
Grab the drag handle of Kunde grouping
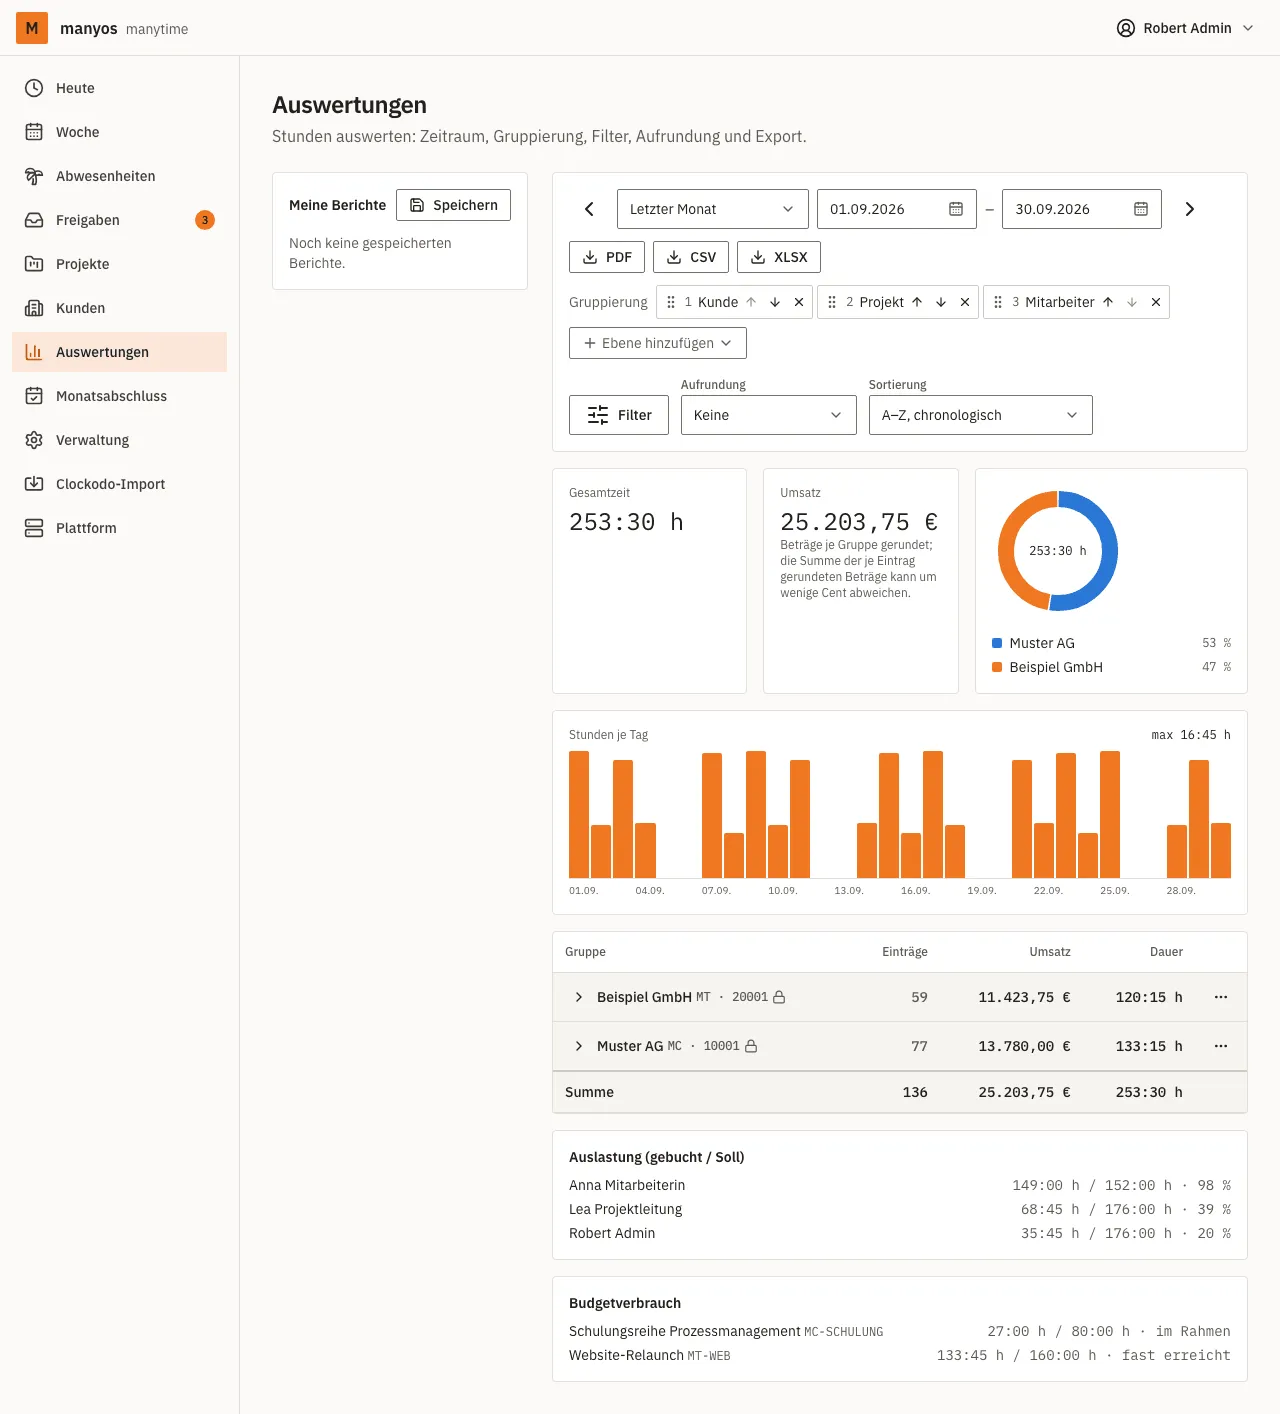[x=671, y=302]
